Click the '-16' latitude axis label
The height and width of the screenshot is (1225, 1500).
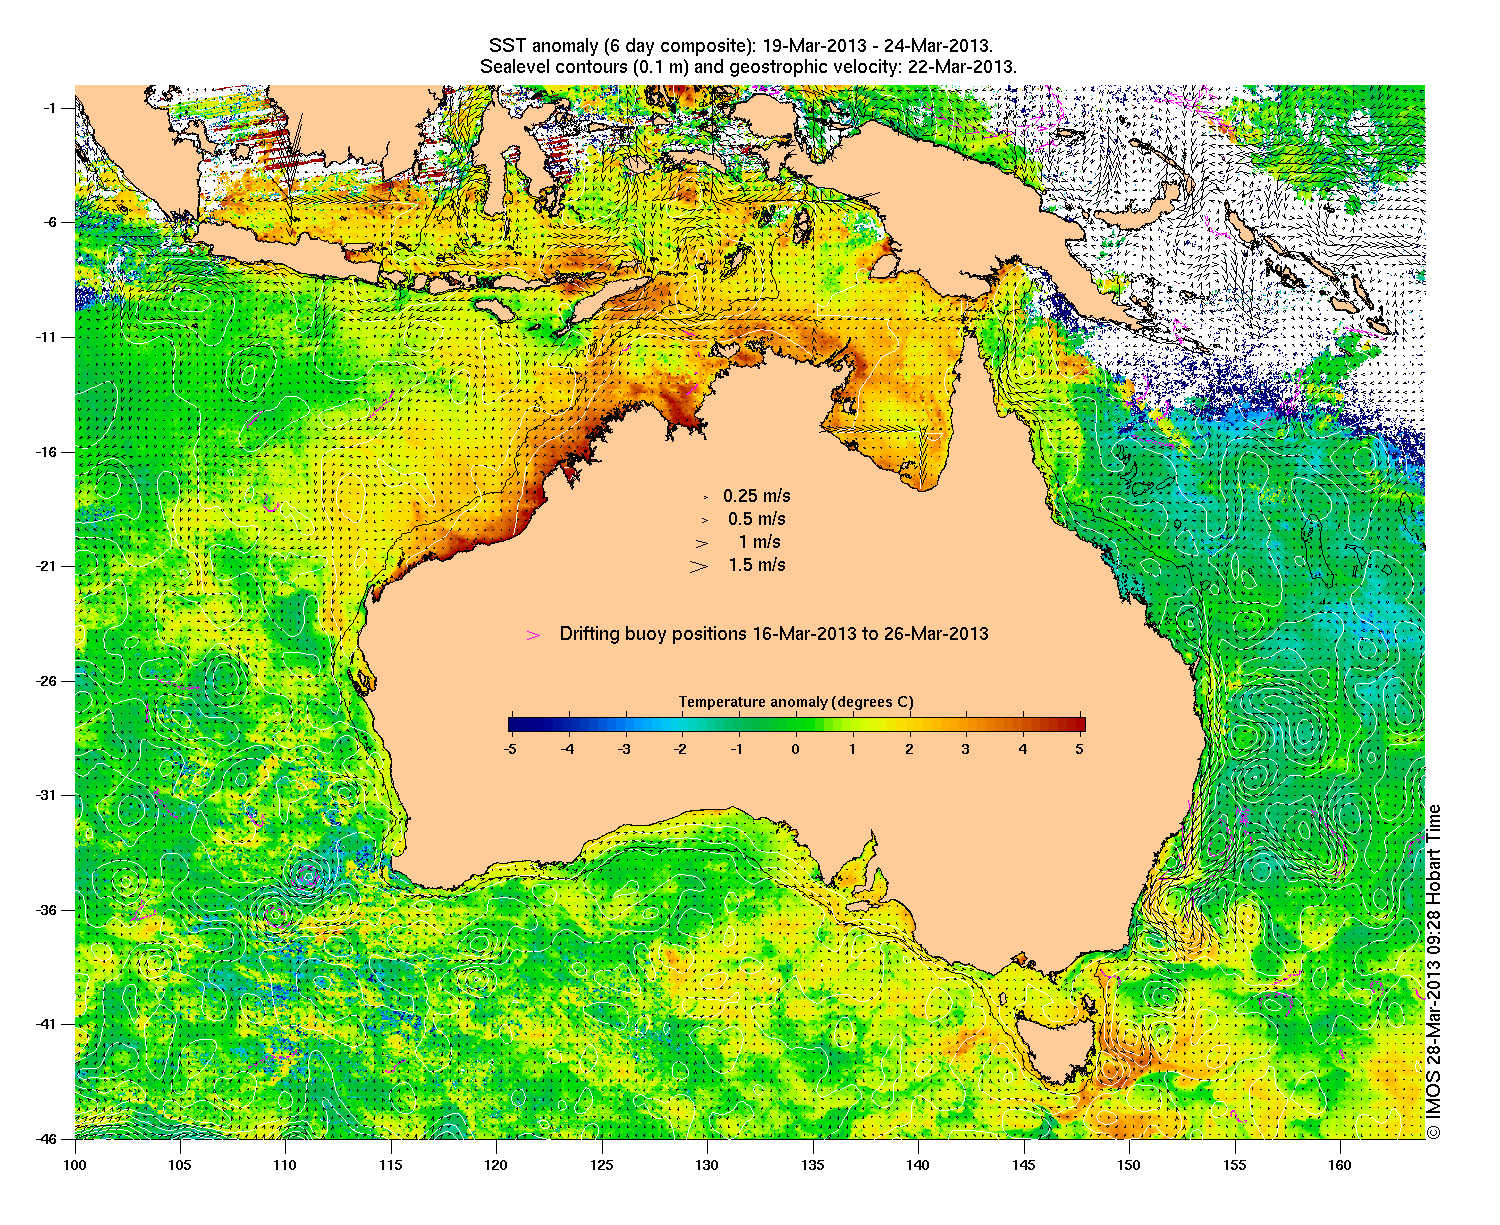pyautogui.click(x=48, y=452)
